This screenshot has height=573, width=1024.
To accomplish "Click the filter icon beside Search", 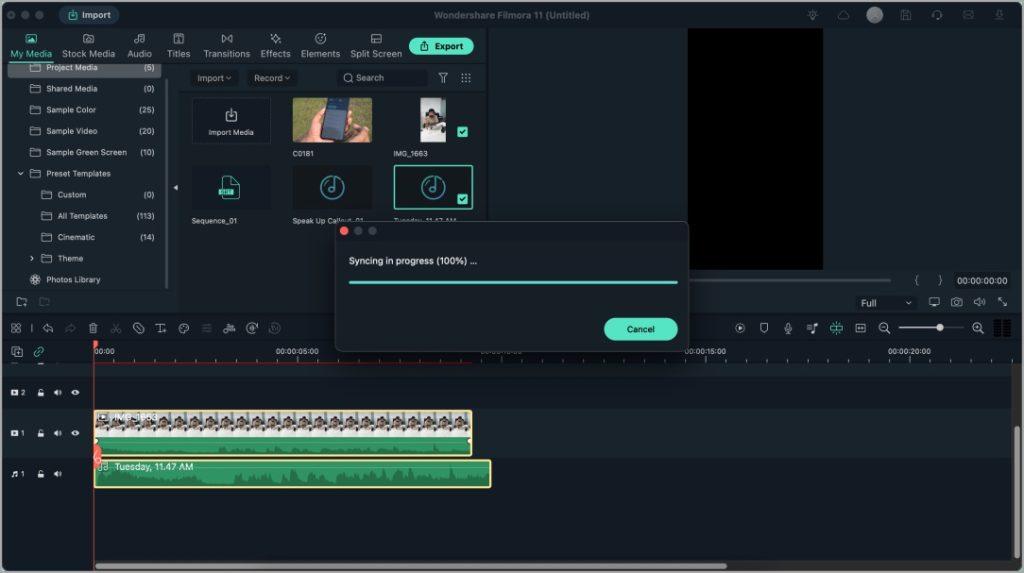I will pos(443,78).
